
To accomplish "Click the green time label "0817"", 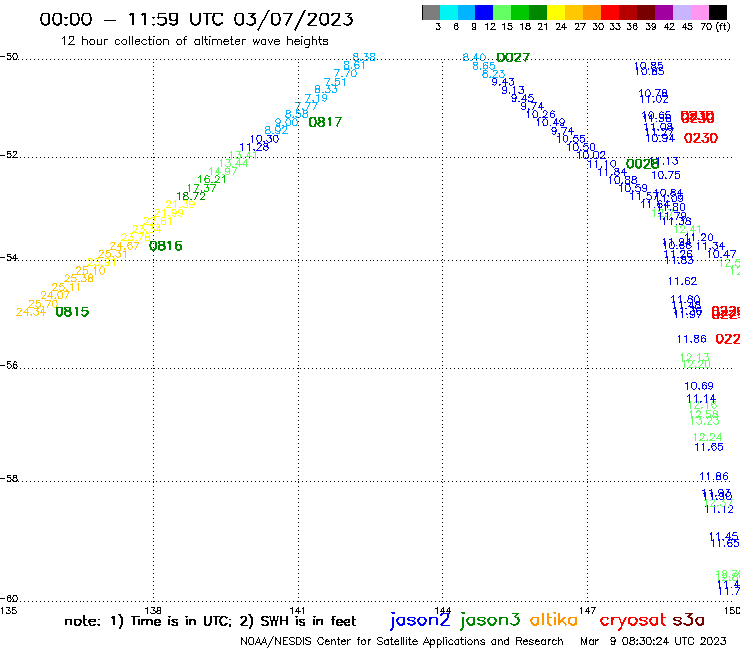I will point(325,122).
